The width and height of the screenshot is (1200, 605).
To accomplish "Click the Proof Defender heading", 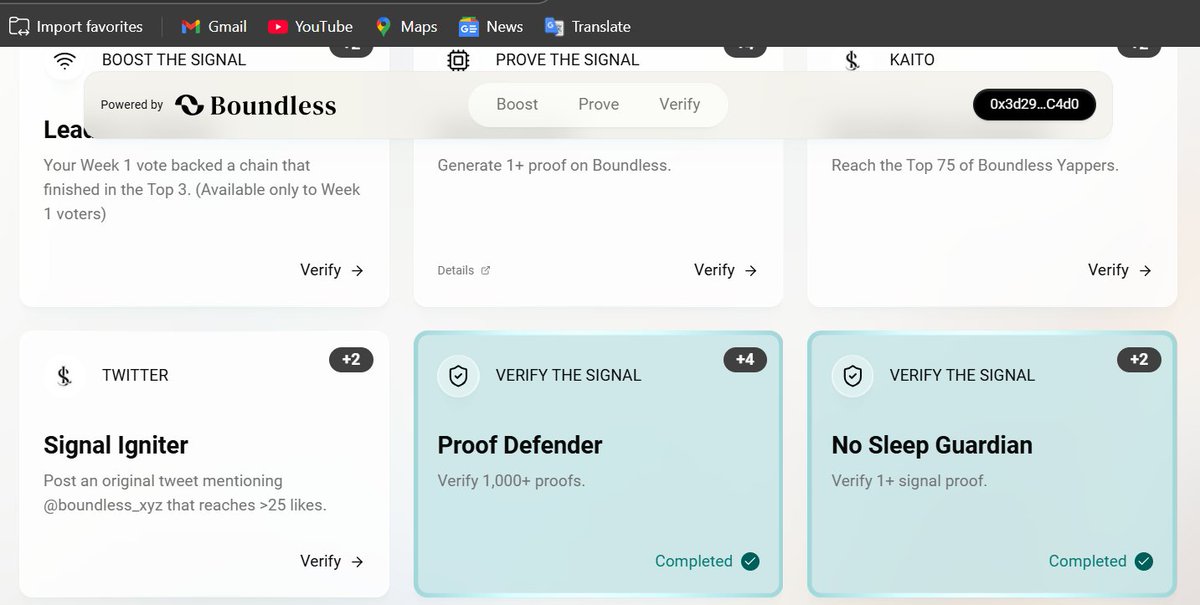I will 520,445.
